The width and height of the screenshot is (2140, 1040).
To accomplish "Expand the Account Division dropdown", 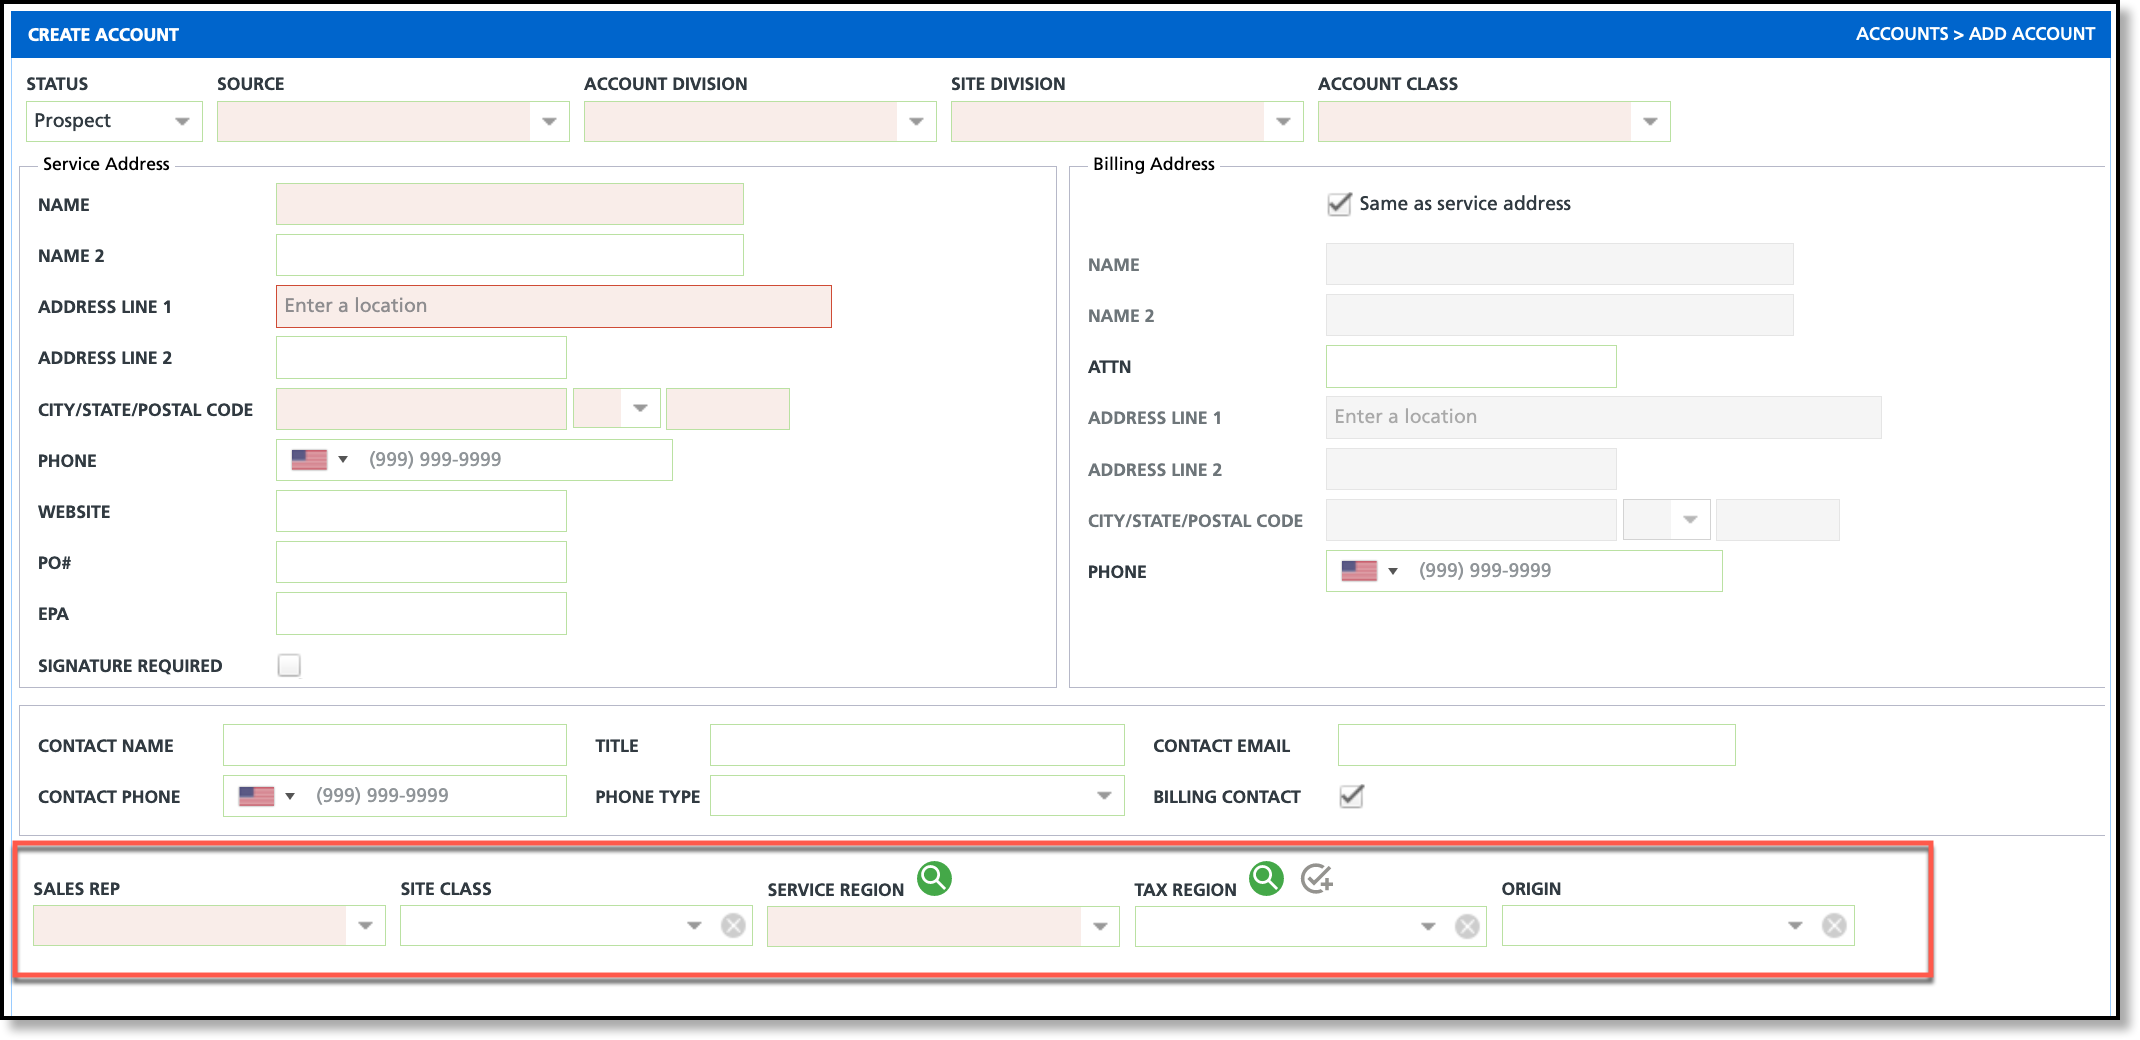I will point(760,121).
